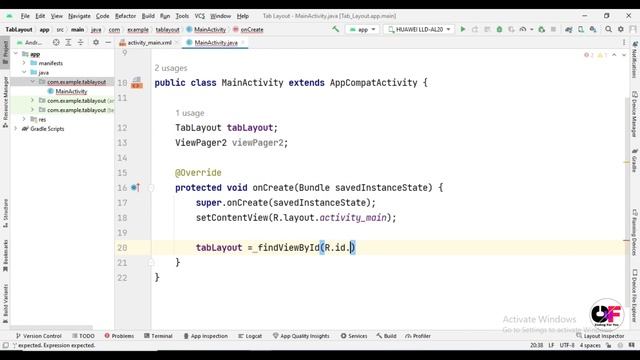Open the Profiler tool window

(418, 336)
